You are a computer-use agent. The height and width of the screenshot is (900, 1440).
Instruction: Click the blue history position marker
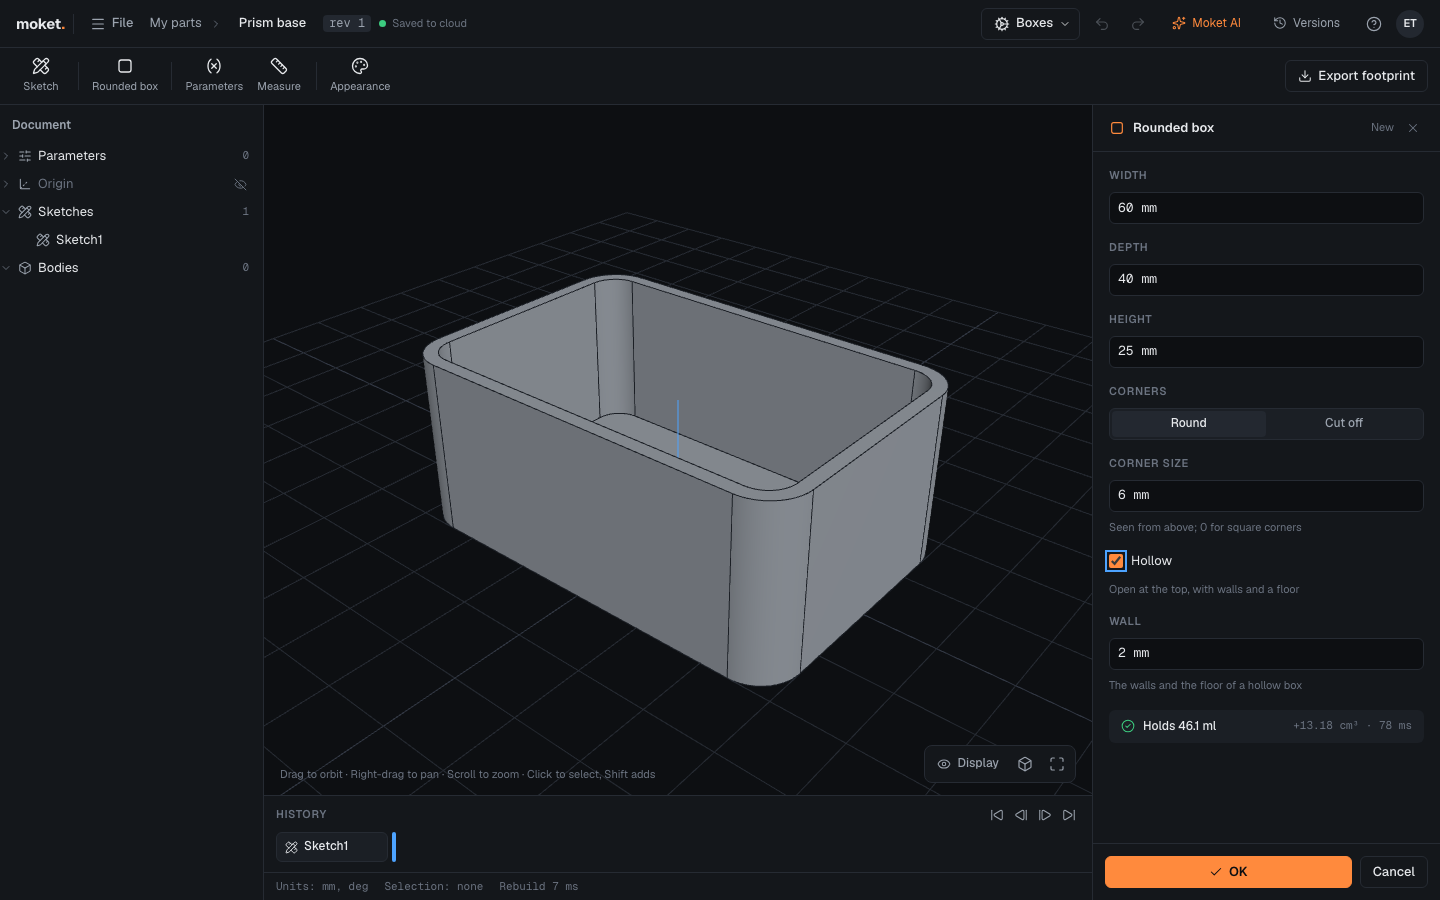pyautogui.click(x=394, y=847)
